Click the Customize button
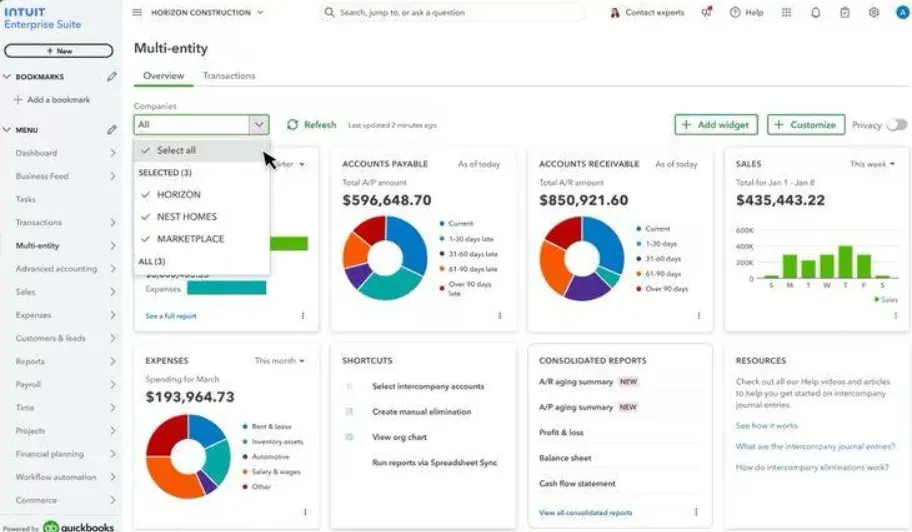Viewport: 912px width, 532px height. click(x=806, y=124)
